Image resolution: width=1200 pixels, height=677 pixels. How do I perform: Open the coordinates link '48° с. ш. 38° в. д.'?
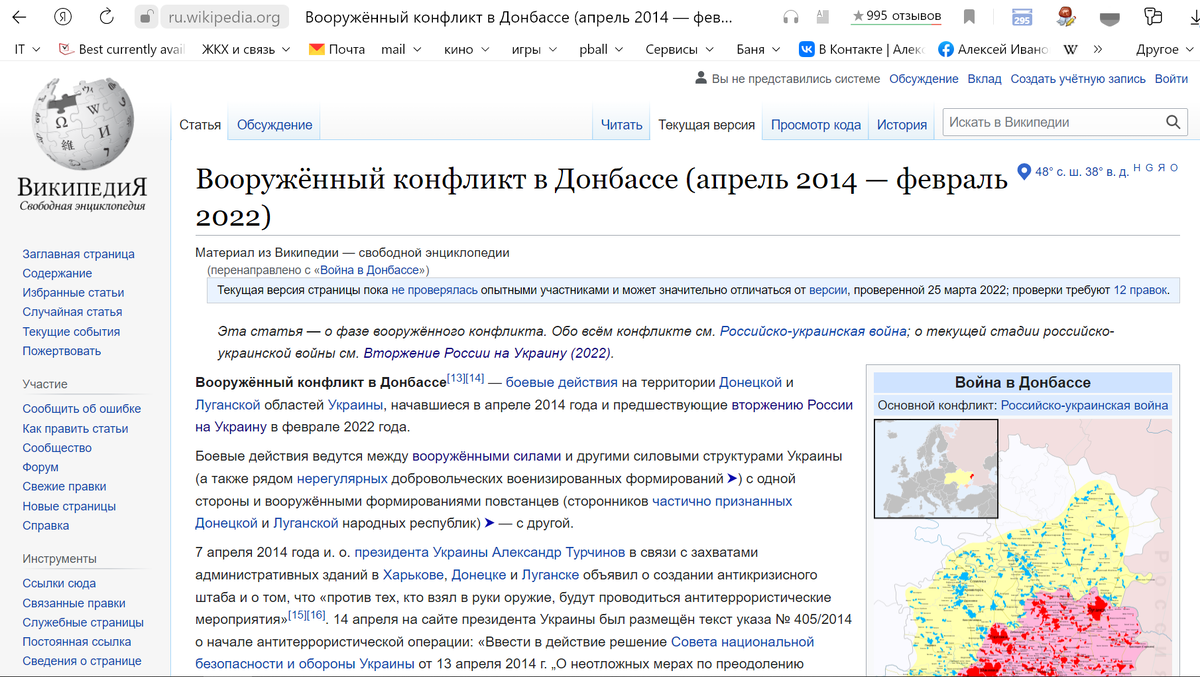pos(1082,171)
